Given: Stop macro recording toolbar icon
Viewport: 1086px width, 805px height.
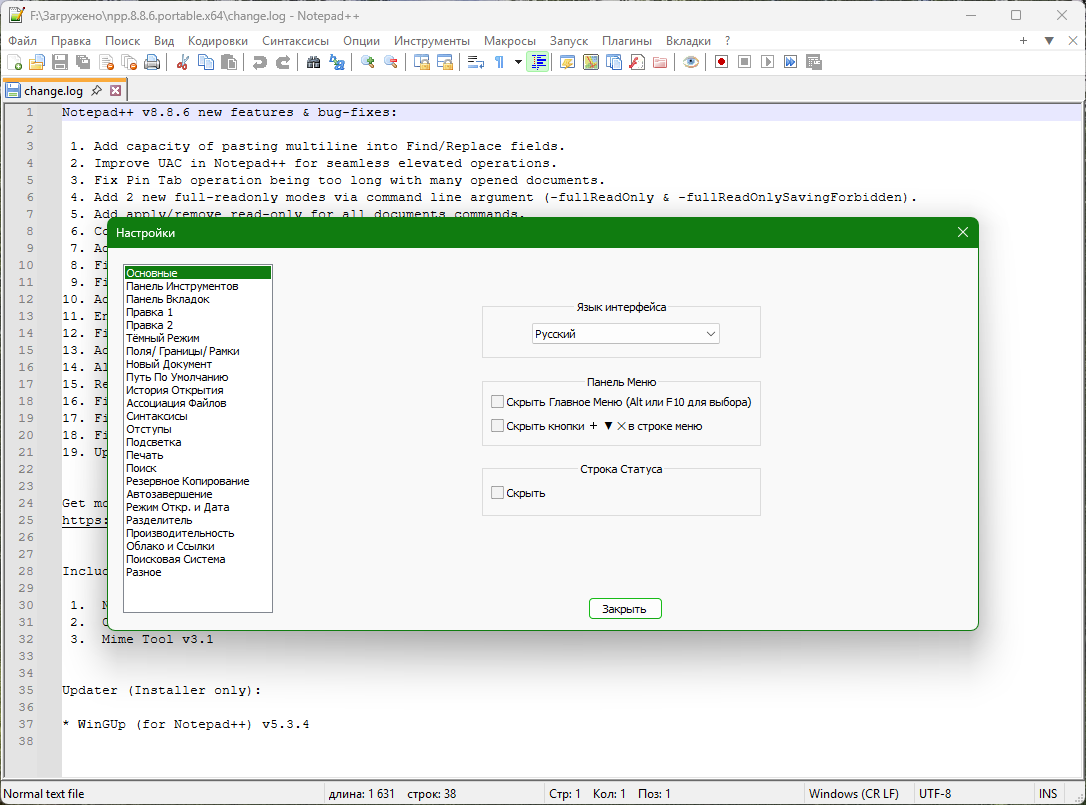Looking at the screenshot, I should click(745, 62).
